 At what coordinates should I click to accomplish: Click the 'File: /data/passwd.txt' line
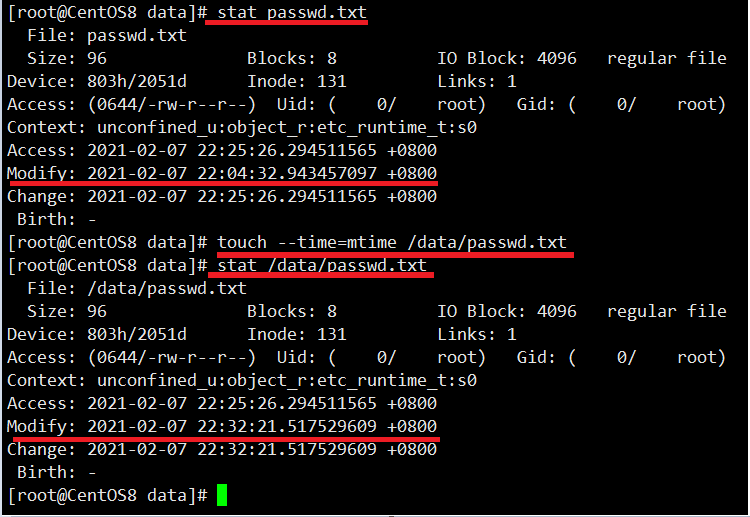click(137, 288)
